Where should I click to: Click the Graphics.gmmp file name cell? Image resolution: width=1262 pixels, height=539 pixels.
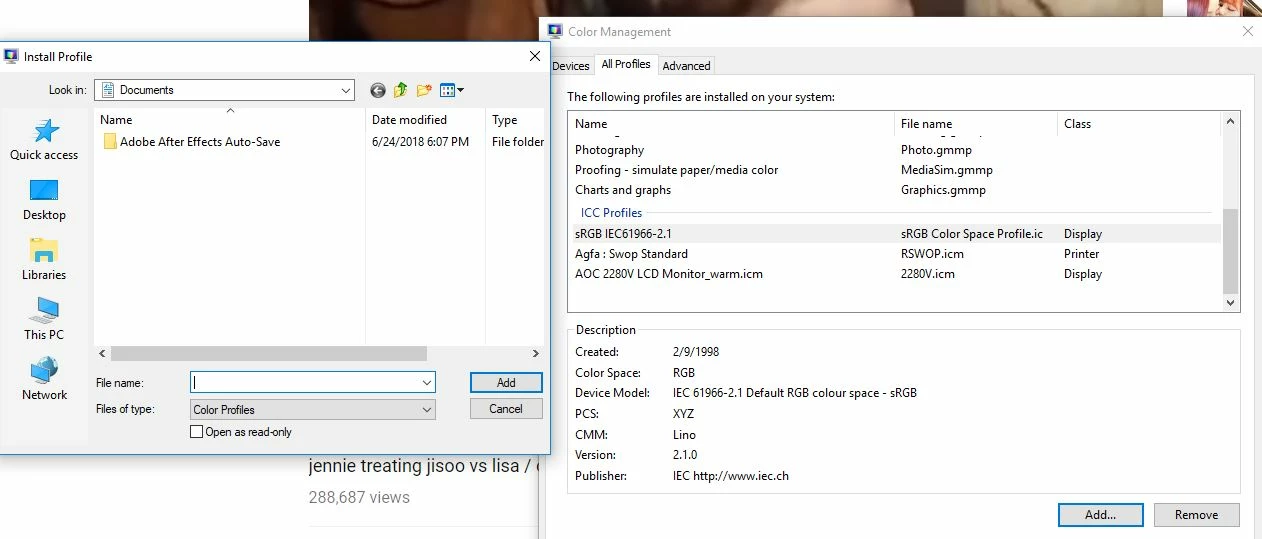(x=943, y=190)
